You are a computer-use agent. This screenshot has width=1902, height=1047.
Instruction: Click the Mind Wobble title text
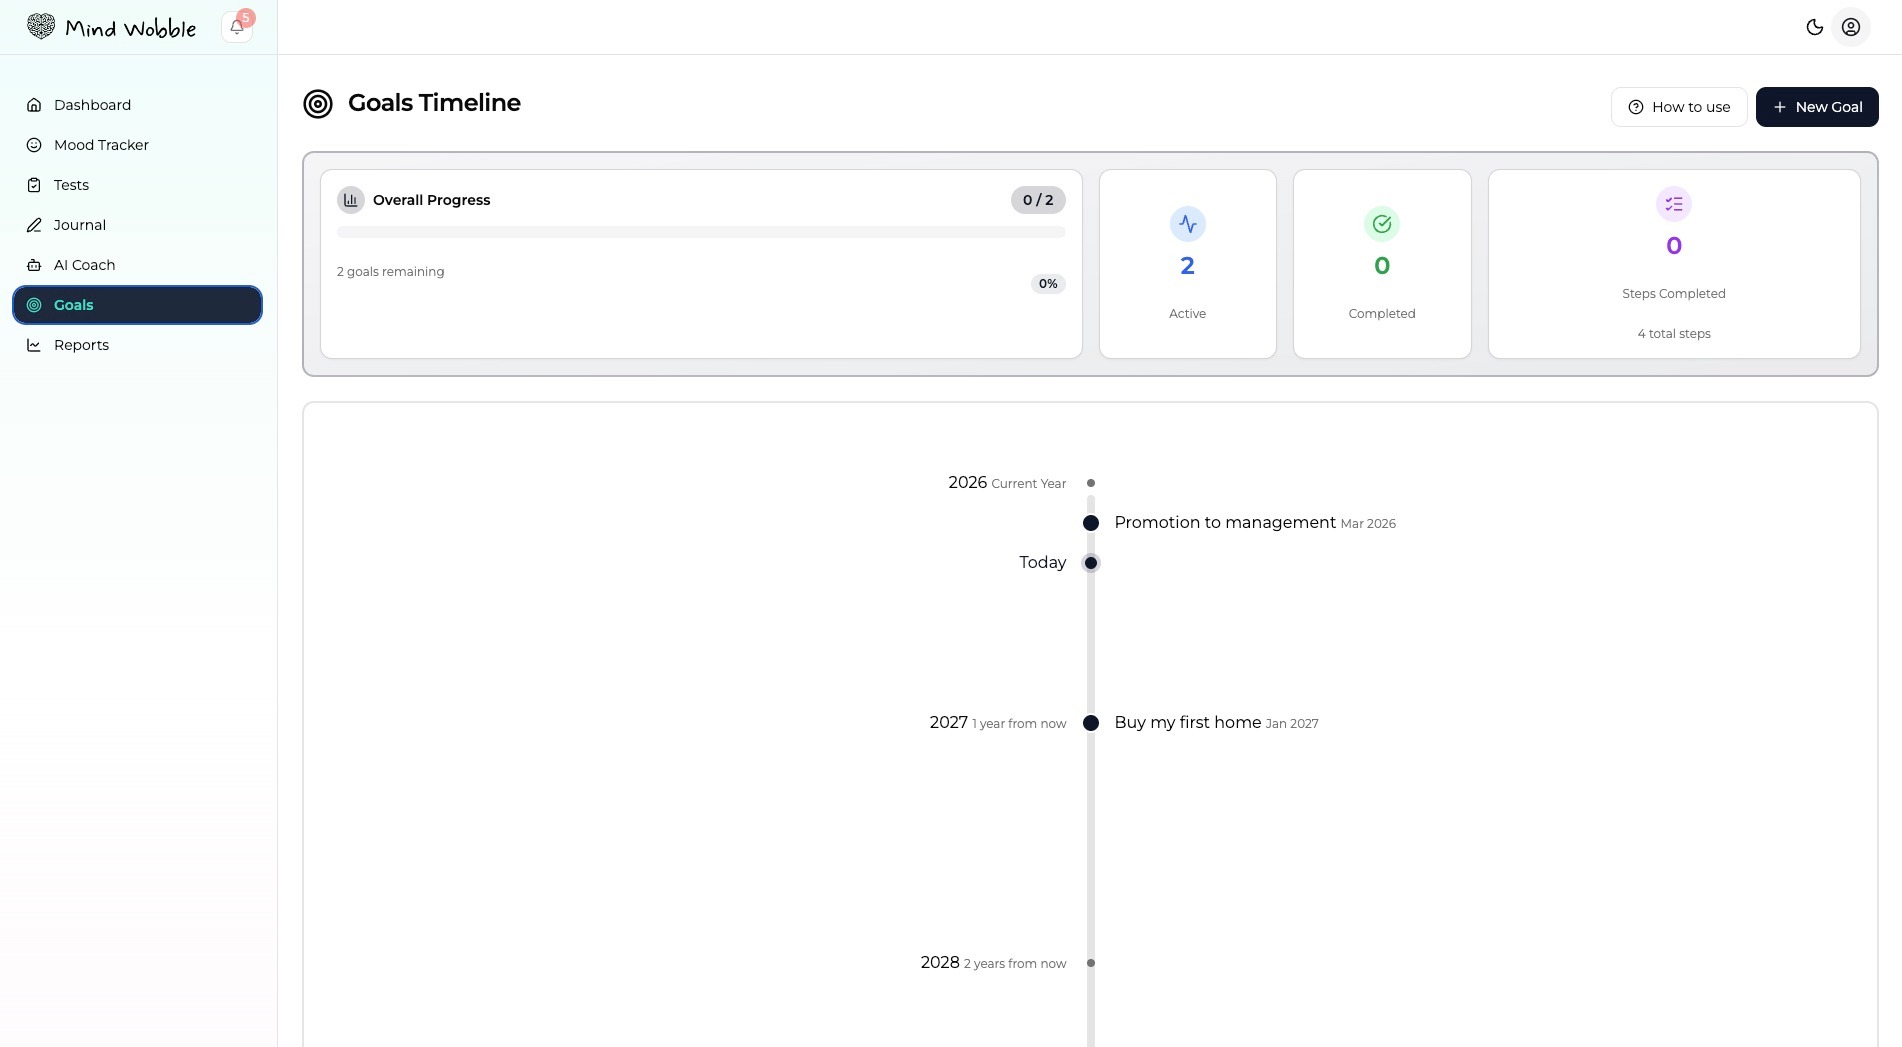point(131,28)
